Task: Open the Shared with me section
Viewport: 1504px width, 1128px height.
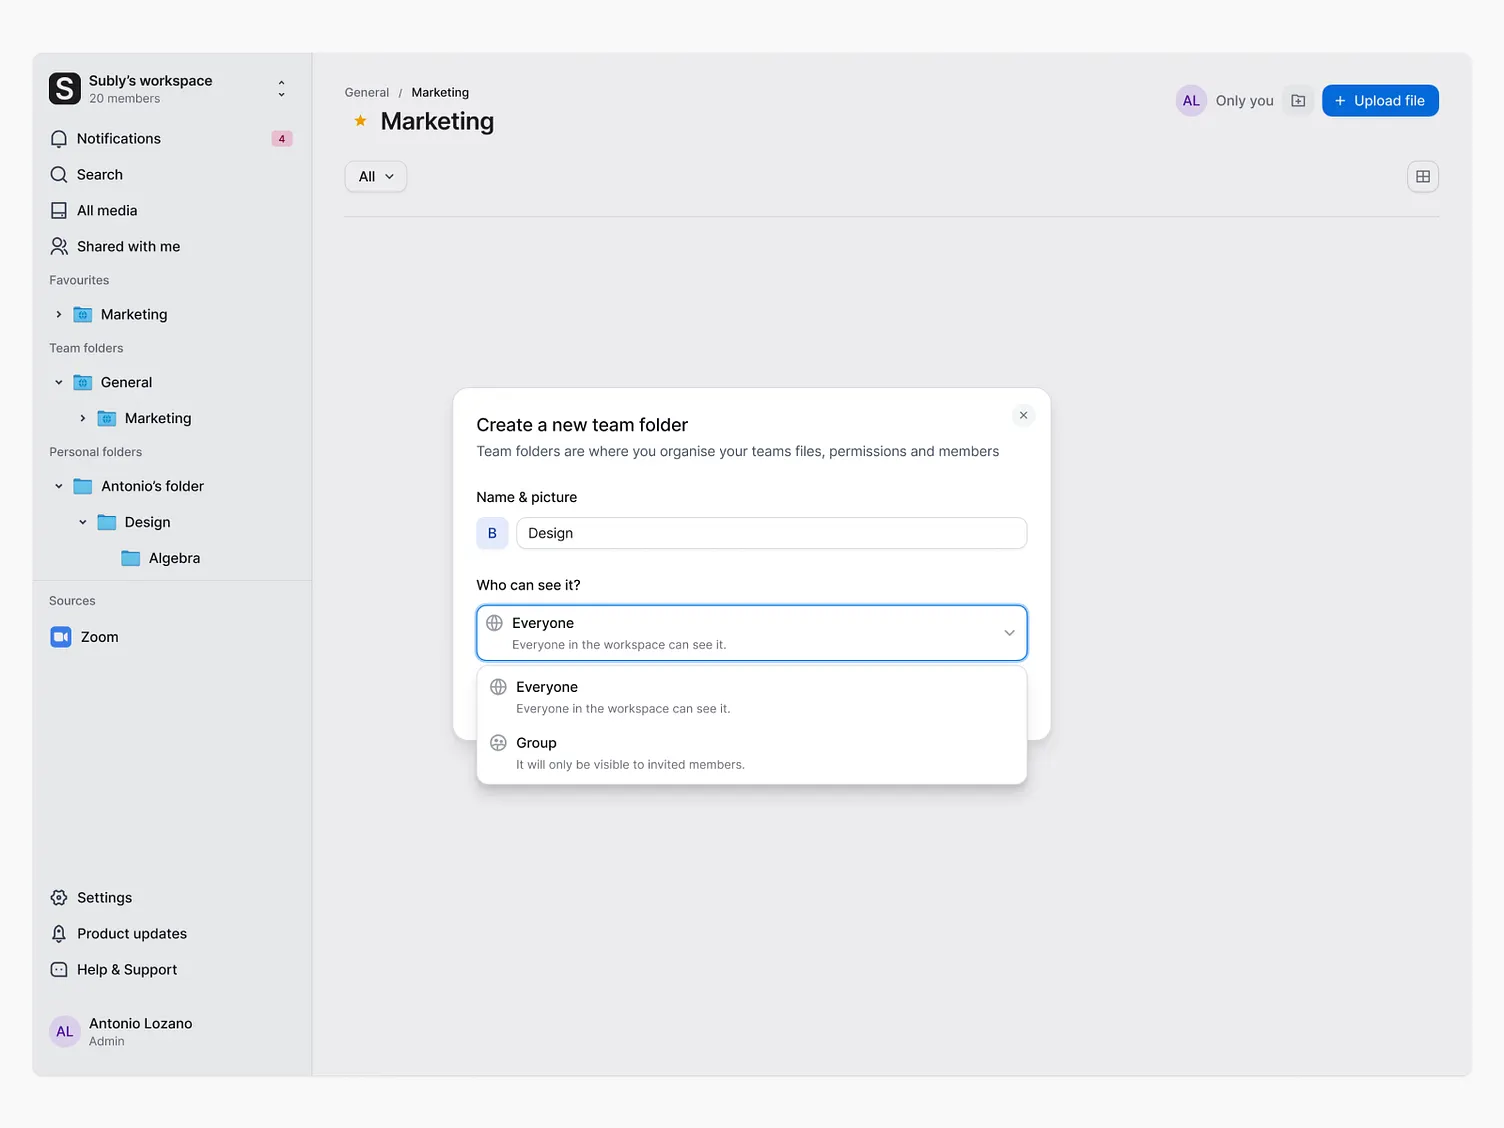Action: click(x=127, y=246)
